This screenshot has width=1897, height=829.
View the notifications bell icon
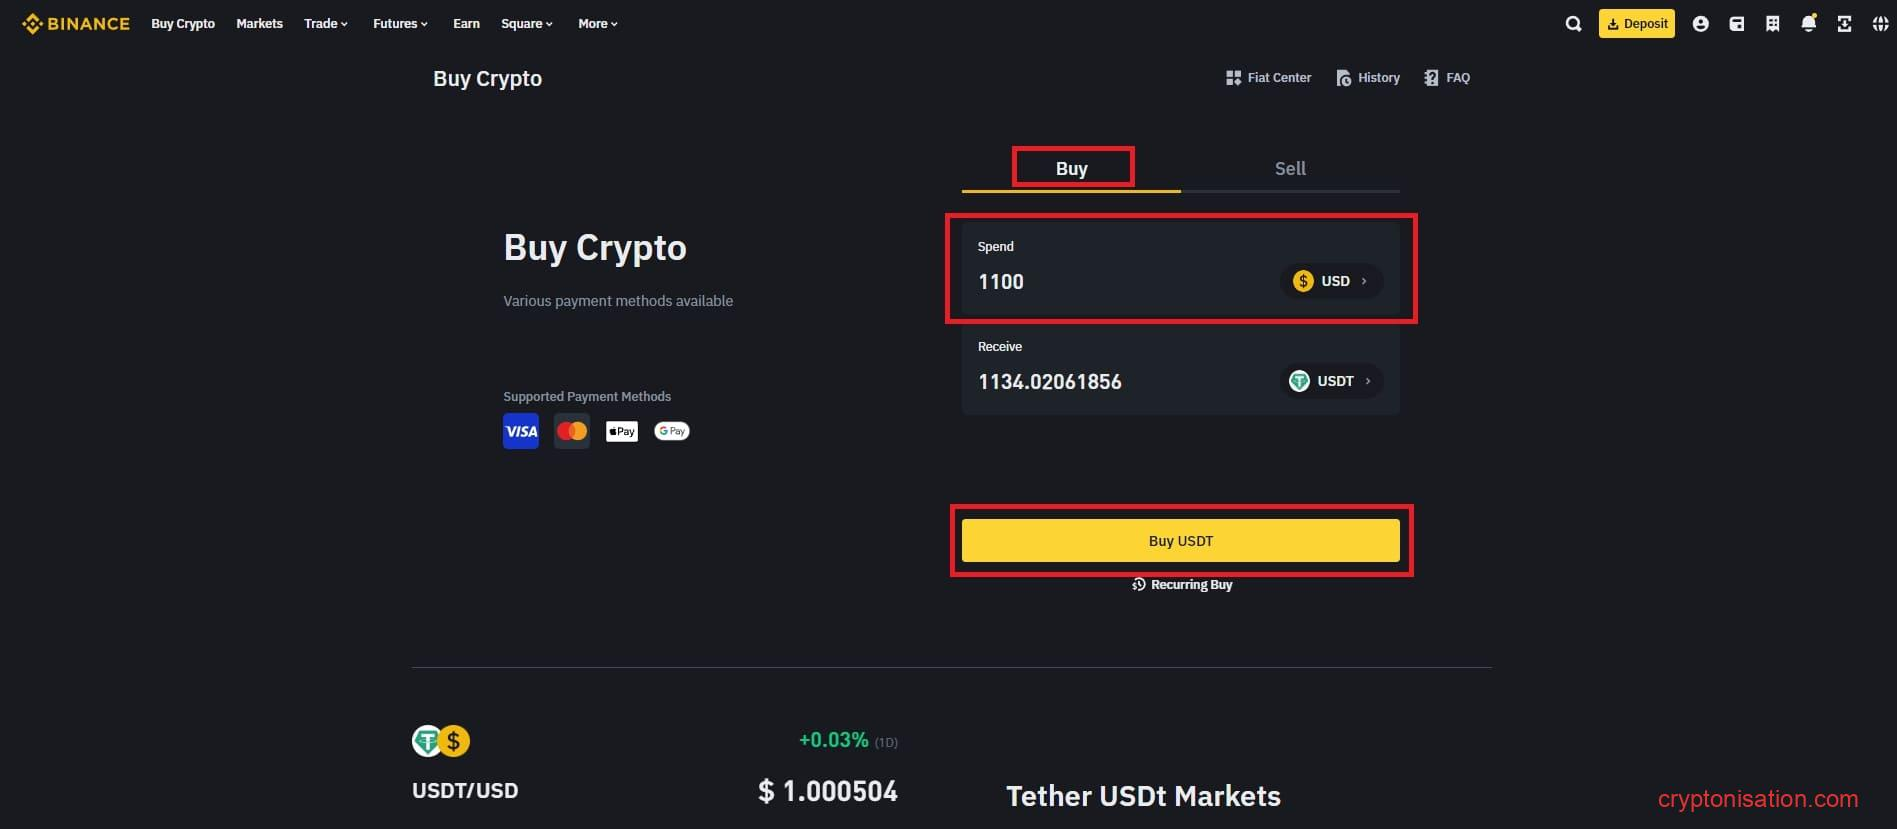pyautogui.click(x=1809, y=23)
